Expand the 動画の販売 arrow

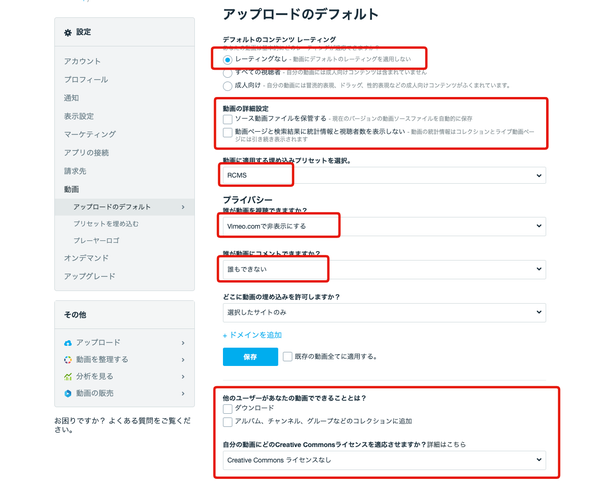(183, 393)
